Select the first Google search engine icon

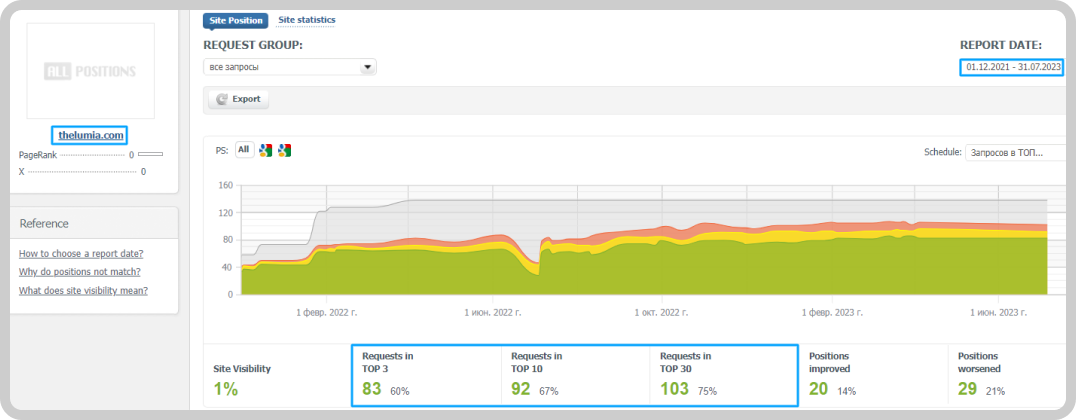pyautogui.click(x=266, y=150)
